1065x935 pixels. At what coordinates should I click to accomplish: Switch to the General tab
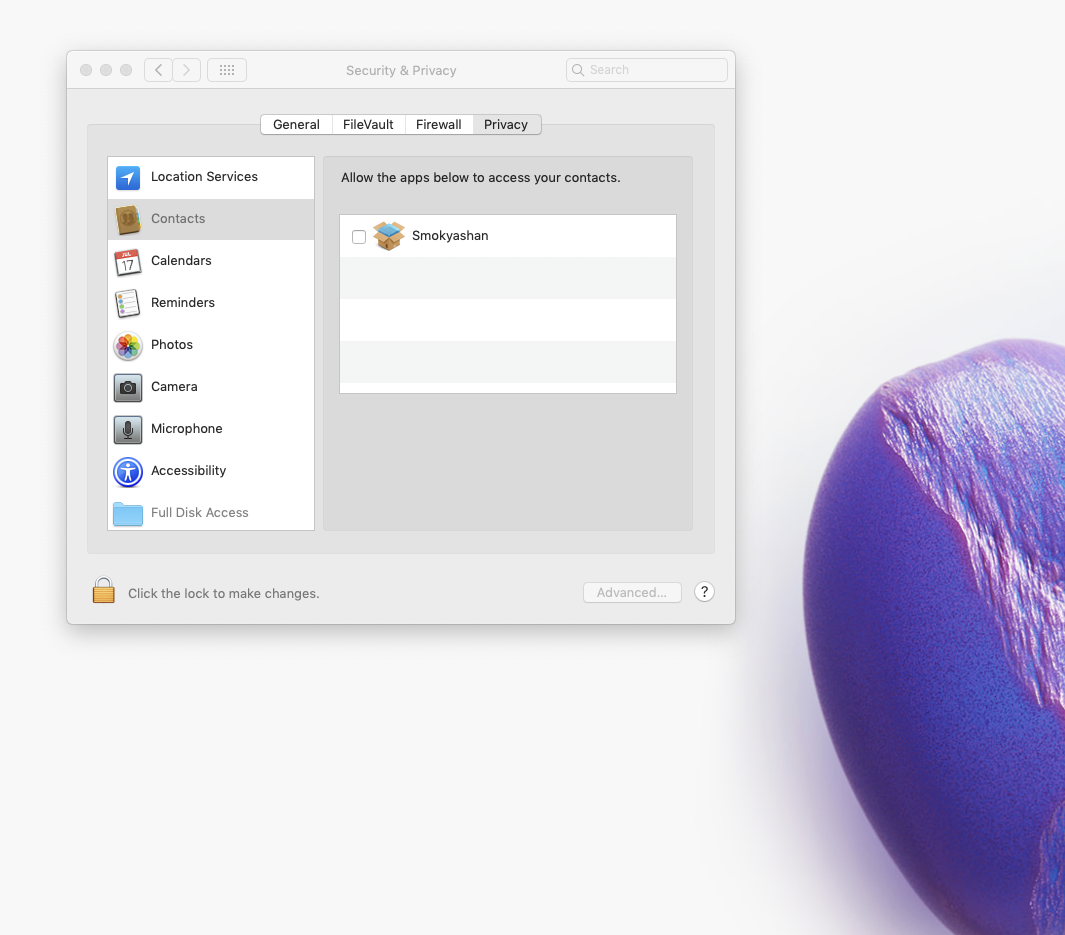click(x=296, y=124)
